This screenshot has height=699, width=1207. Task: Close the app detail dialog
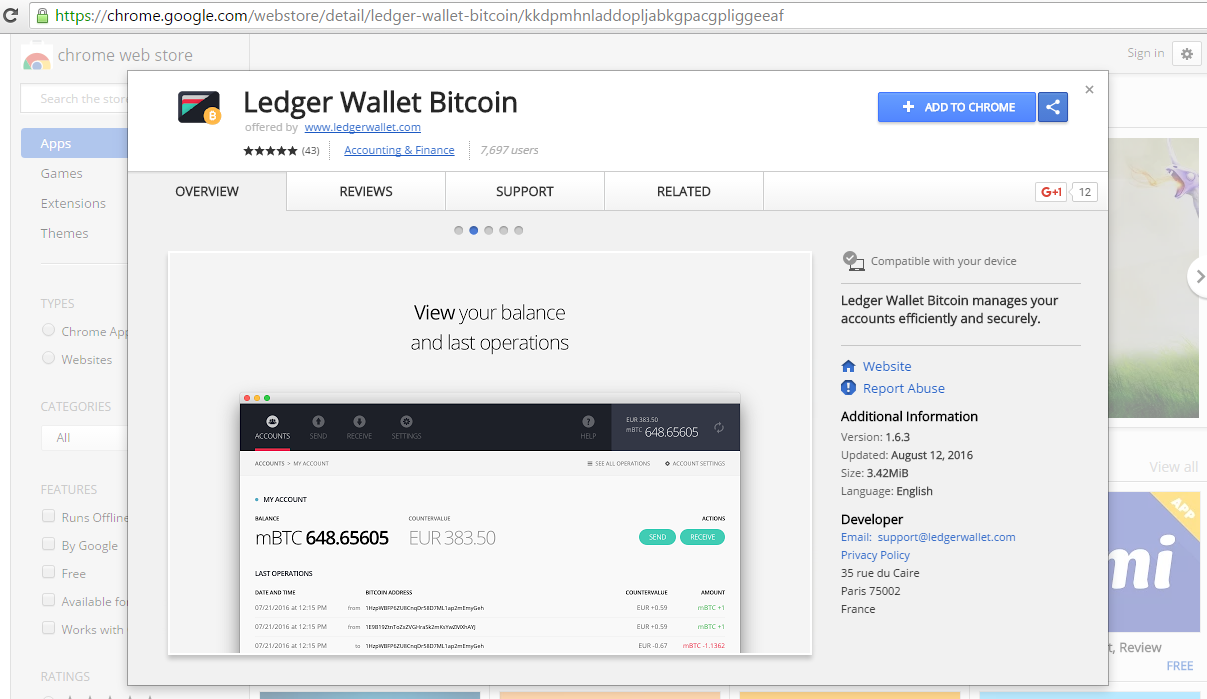click(x=1089, y=90)
